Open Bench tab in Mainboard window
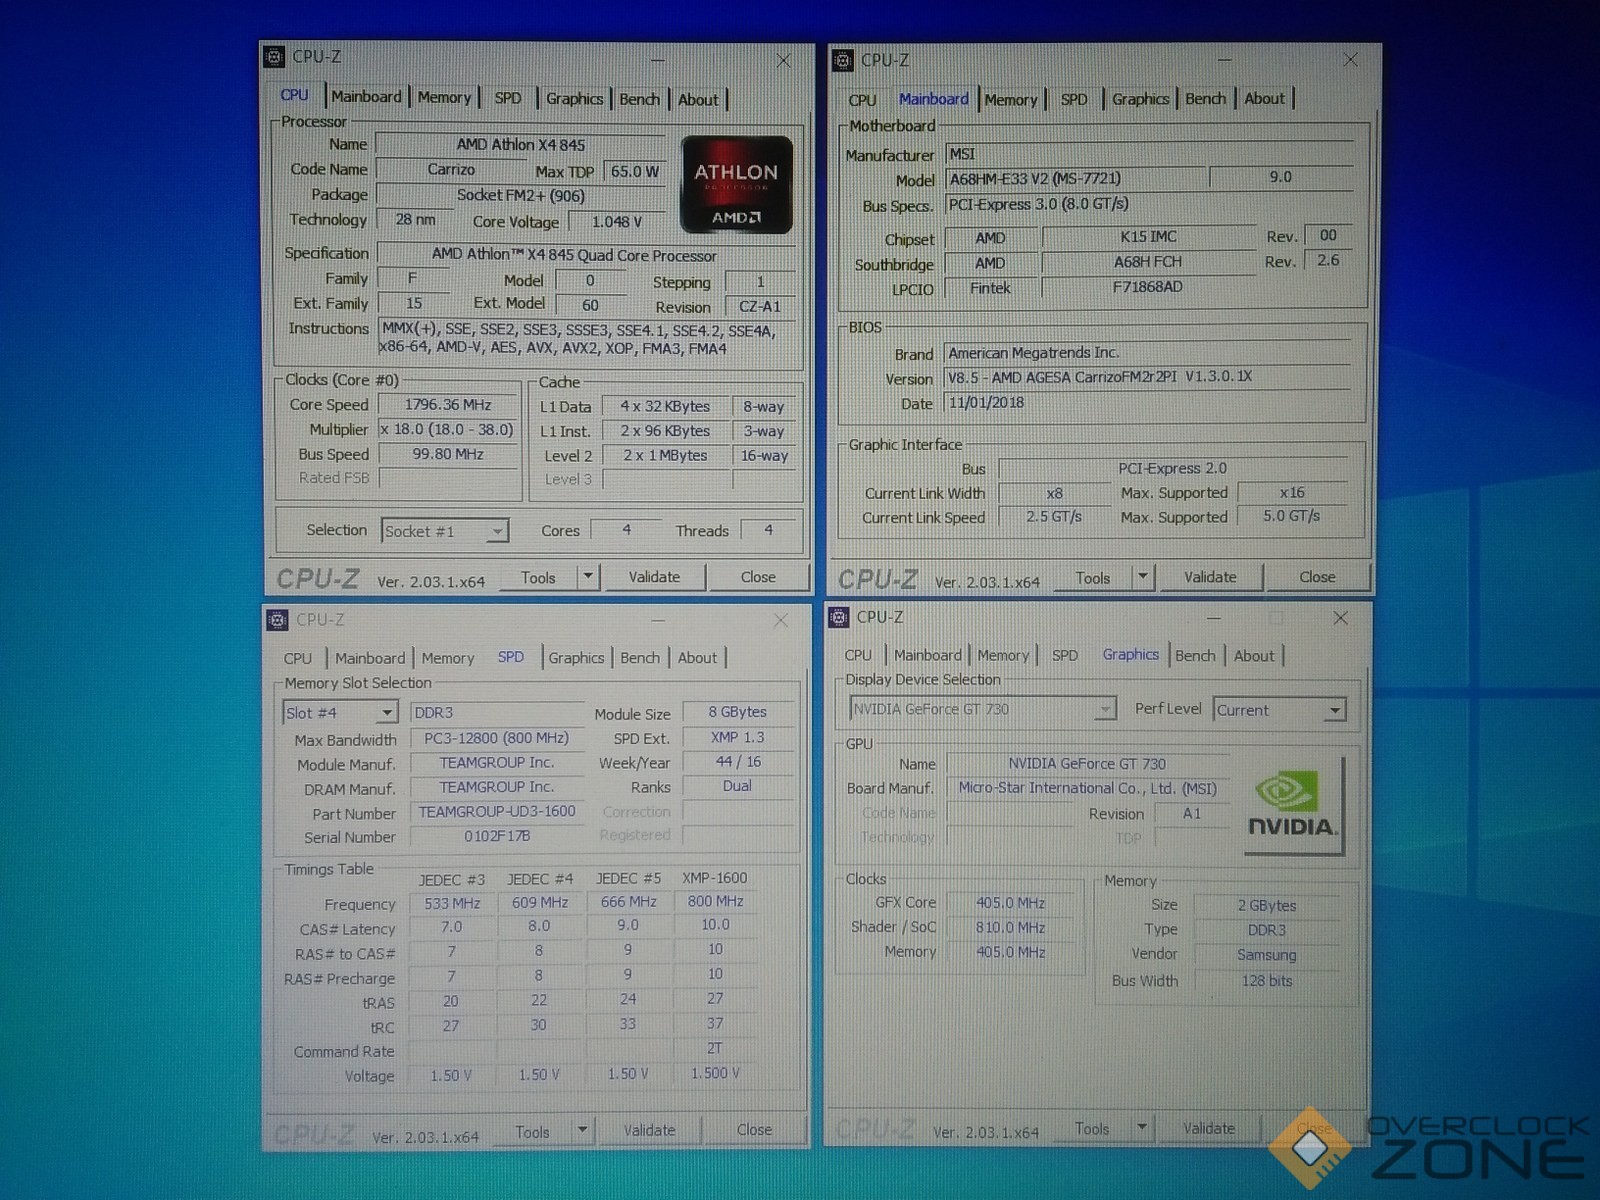This screenshot has height=1200, width=1600. [x=1205, y=99]
